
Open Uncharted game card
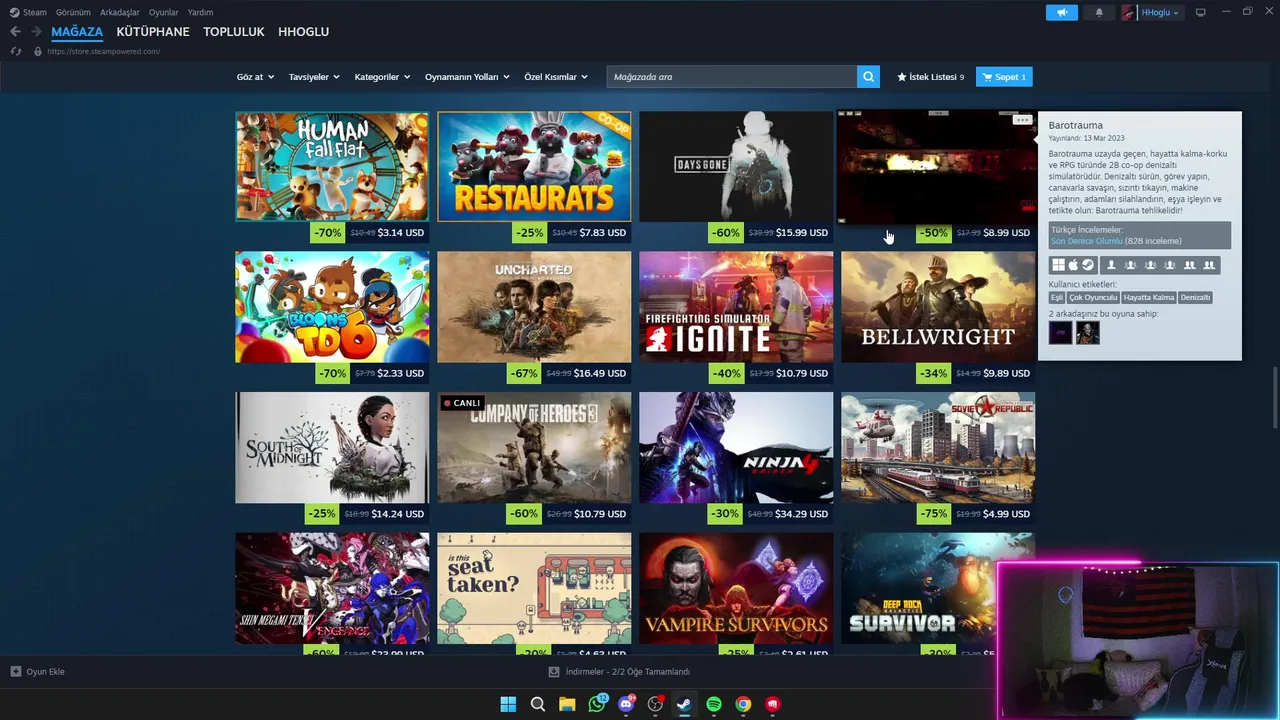534,306
